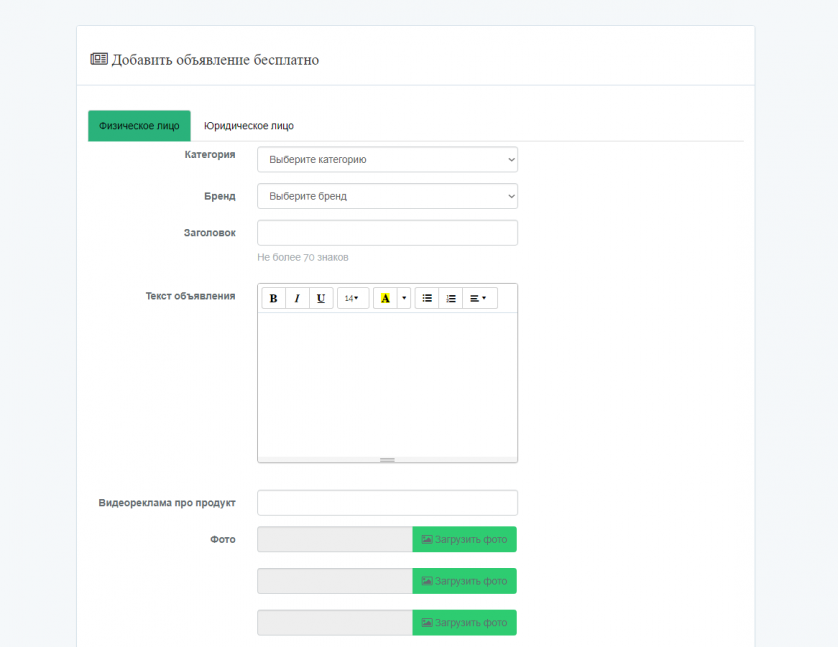Click the first Загрузить фото button

pos(464,539)
